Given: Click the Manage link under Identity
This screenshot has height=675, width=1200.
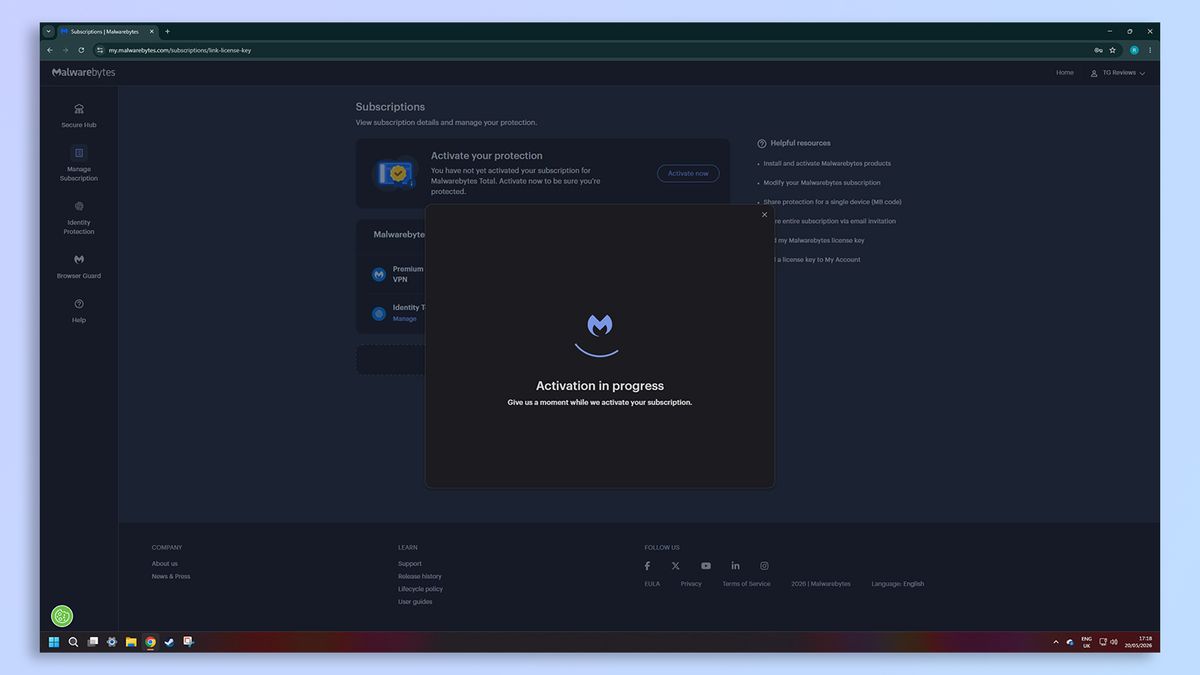Looking at the screenshot, I should point(404,319).
